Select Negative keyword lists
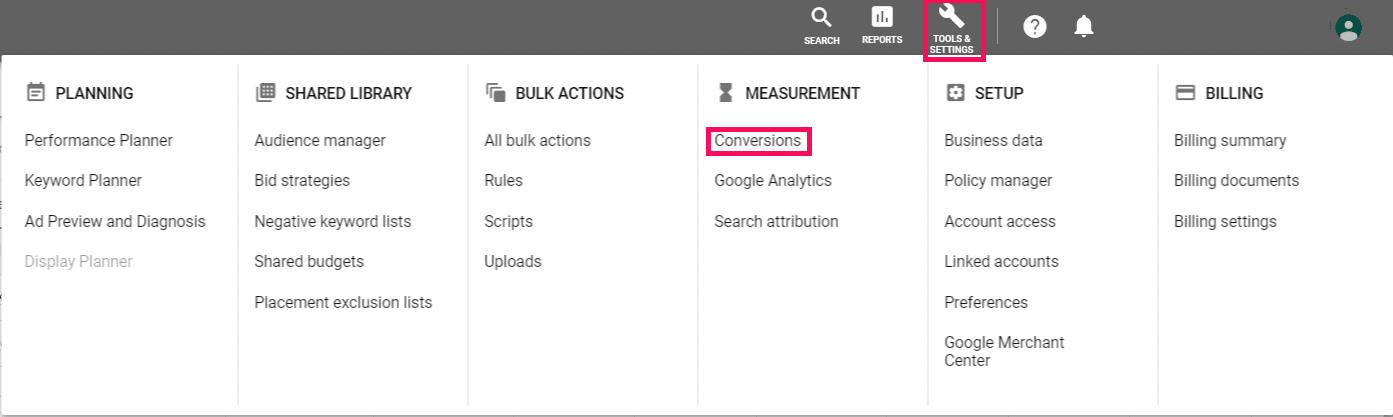Screen dimensions: 1393x417 pyautogui.click(x=333, y=222)
